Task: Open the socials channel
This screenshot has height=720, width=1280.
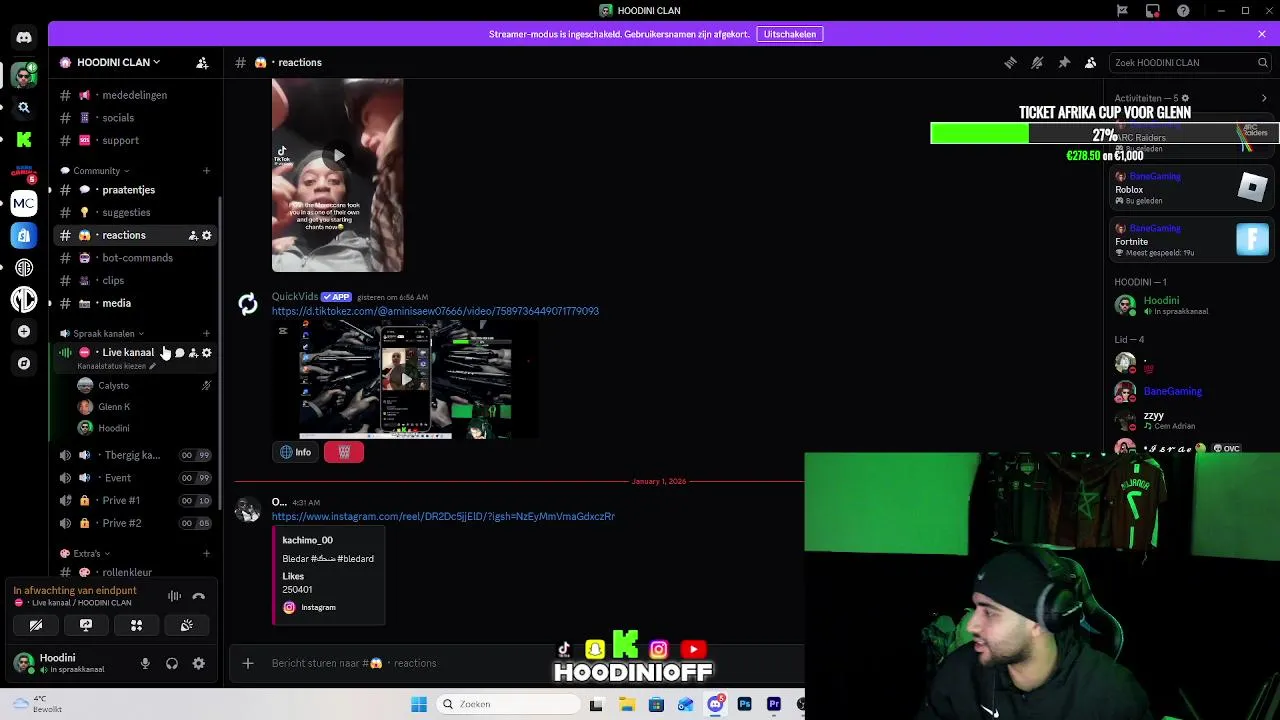Action: (134, 118)
